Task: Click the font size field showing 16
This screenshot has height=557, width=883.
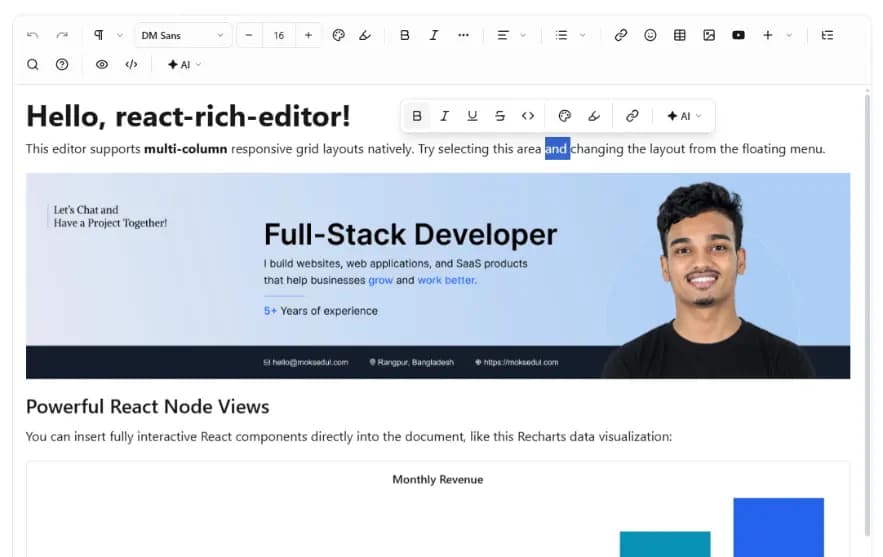Action: [x=279, y=35]
